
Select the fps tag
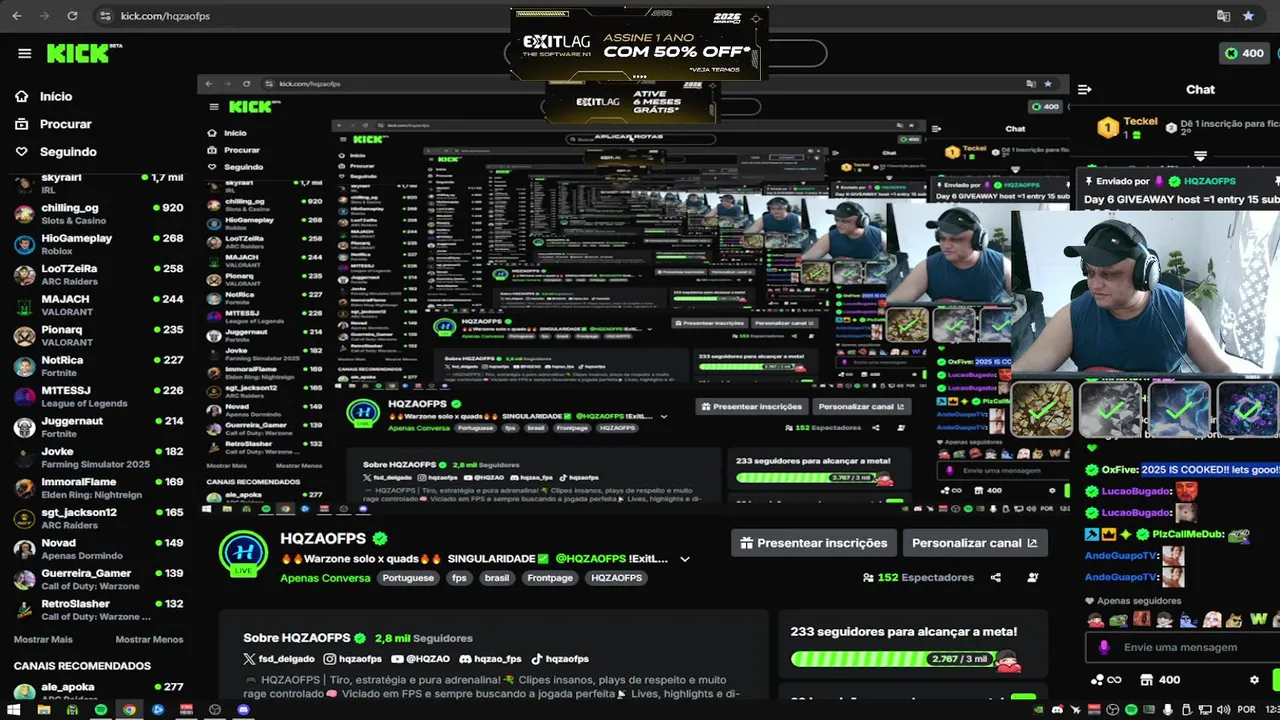[x=459, y=578]
